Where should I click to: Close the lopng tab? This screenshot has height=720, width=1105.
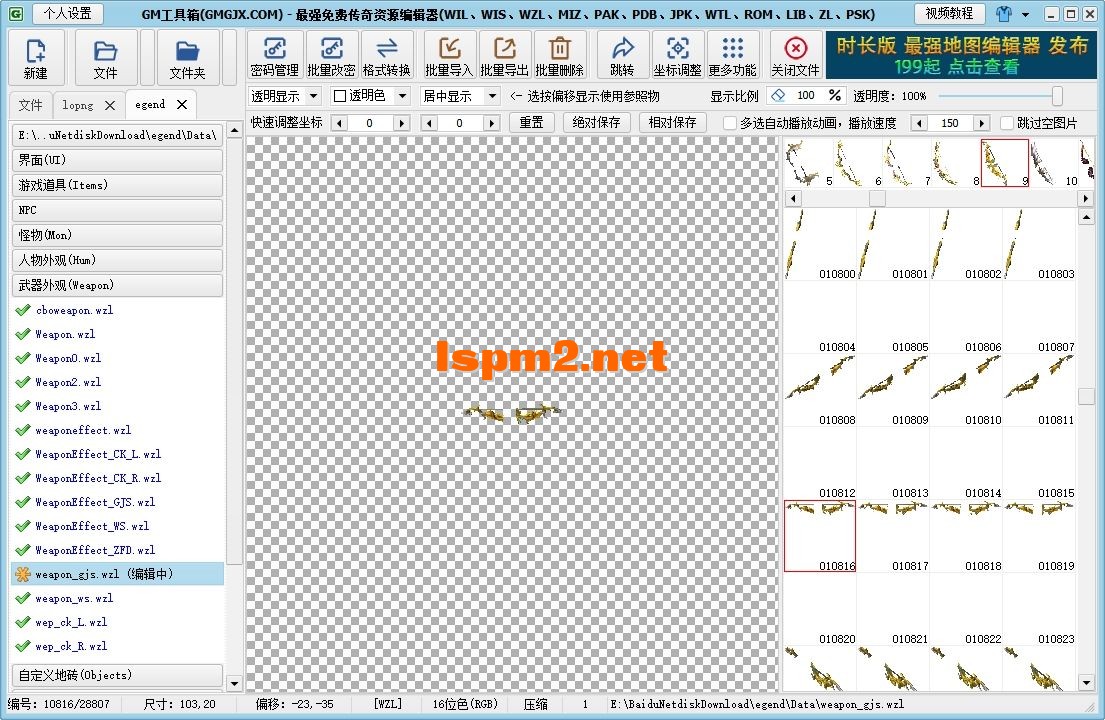pyautogui.click(x=110, y=105)
